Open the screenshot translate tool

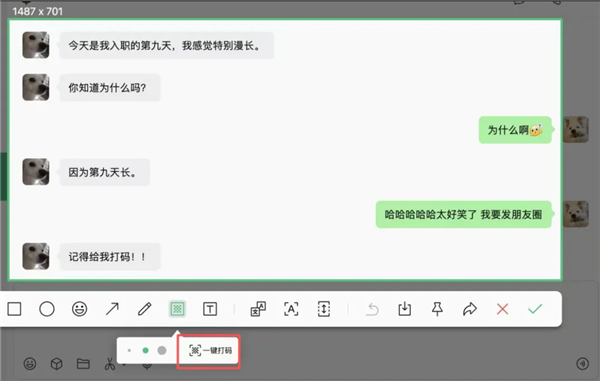258,309
